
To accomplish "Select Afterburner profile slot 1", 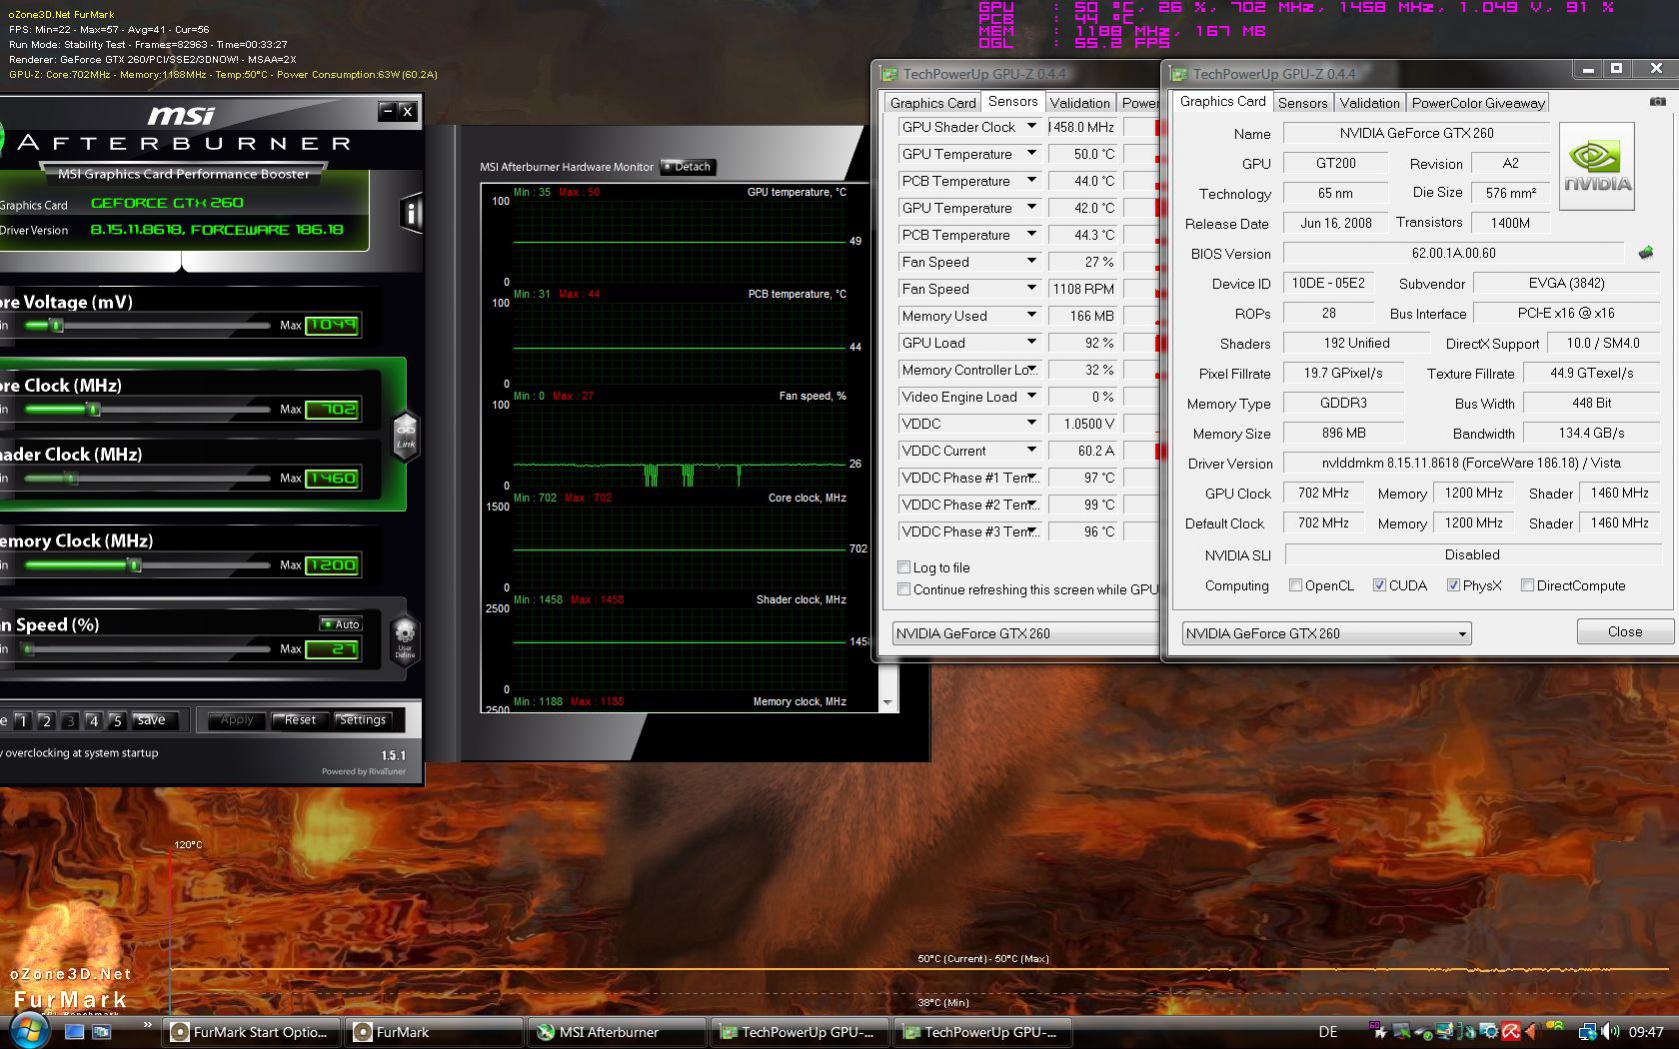I will (22, 720).
